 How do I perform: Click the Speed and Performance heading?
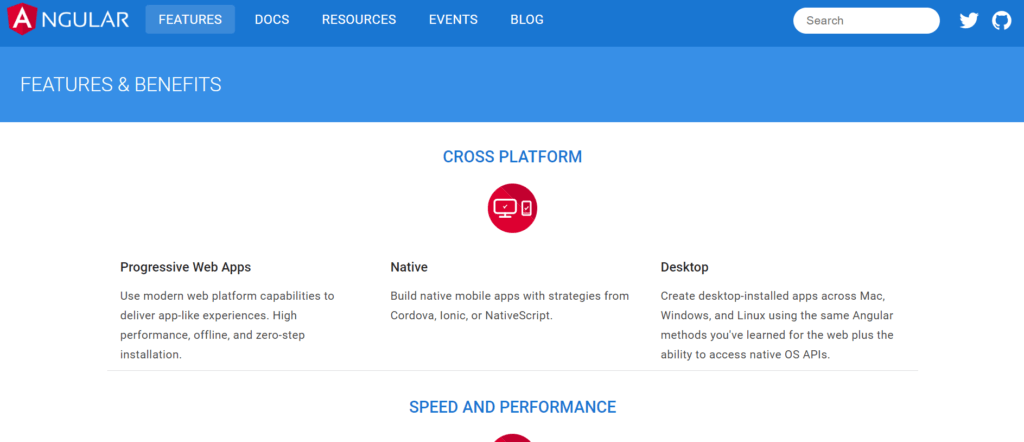pos(513,407)
